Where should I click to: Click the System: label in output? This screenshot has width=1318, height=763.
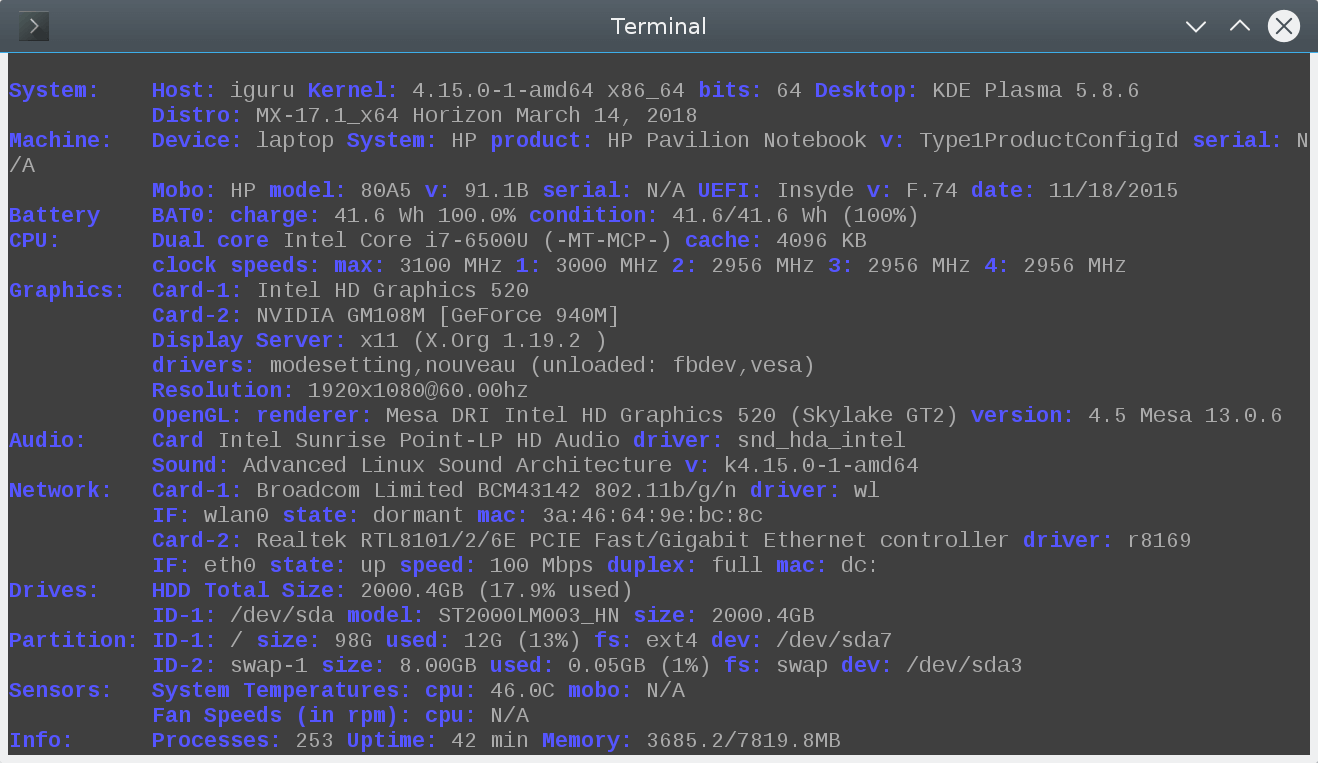click(x=54, y=91)
